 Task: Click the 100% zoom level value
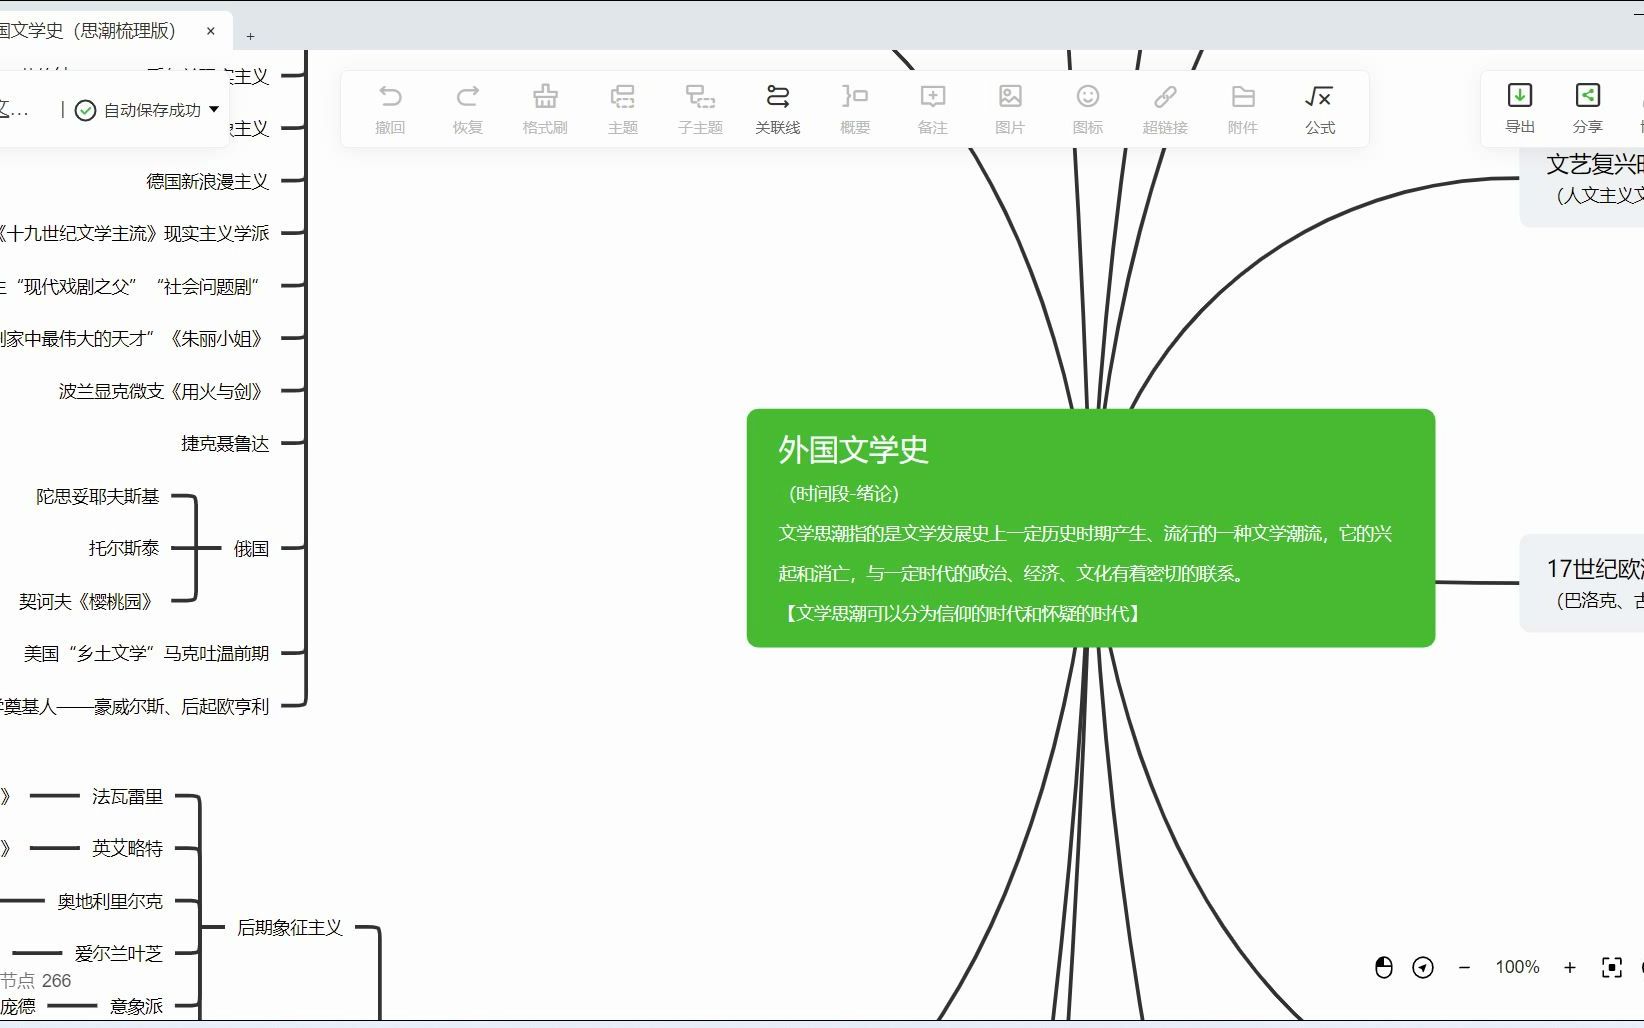[x=1517, y=967]
